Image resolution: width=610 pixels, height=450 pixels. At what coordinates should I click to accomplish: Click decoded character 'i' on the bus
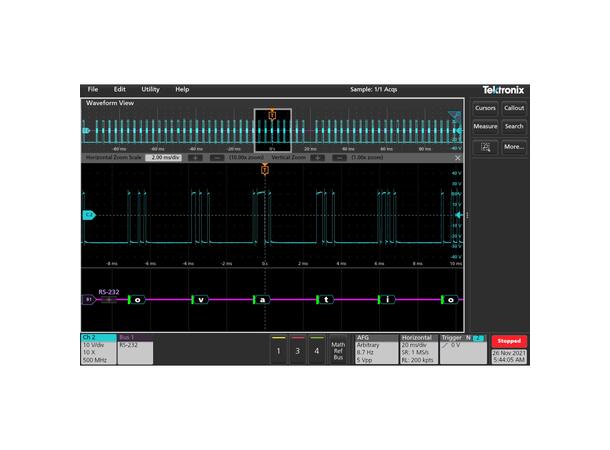387,299
